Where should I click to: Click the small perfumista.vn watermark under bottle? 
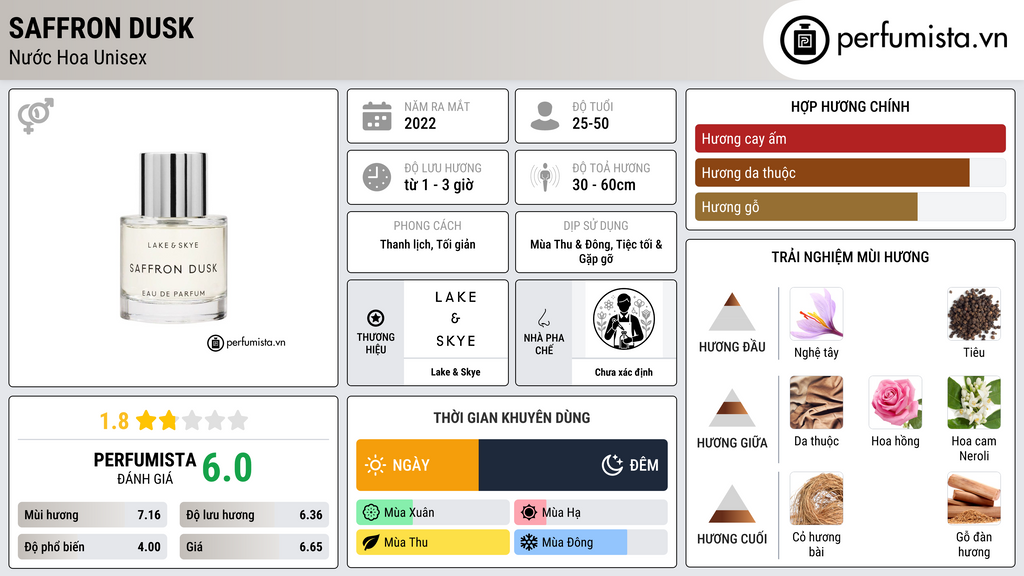[246, 342]
